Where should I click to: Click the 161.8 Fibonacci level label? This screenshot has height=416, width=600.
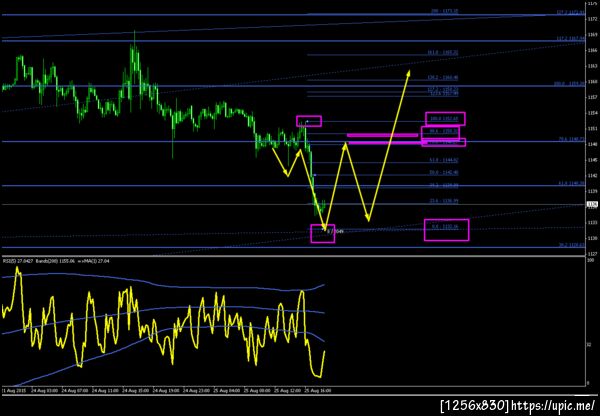(443, 52)
